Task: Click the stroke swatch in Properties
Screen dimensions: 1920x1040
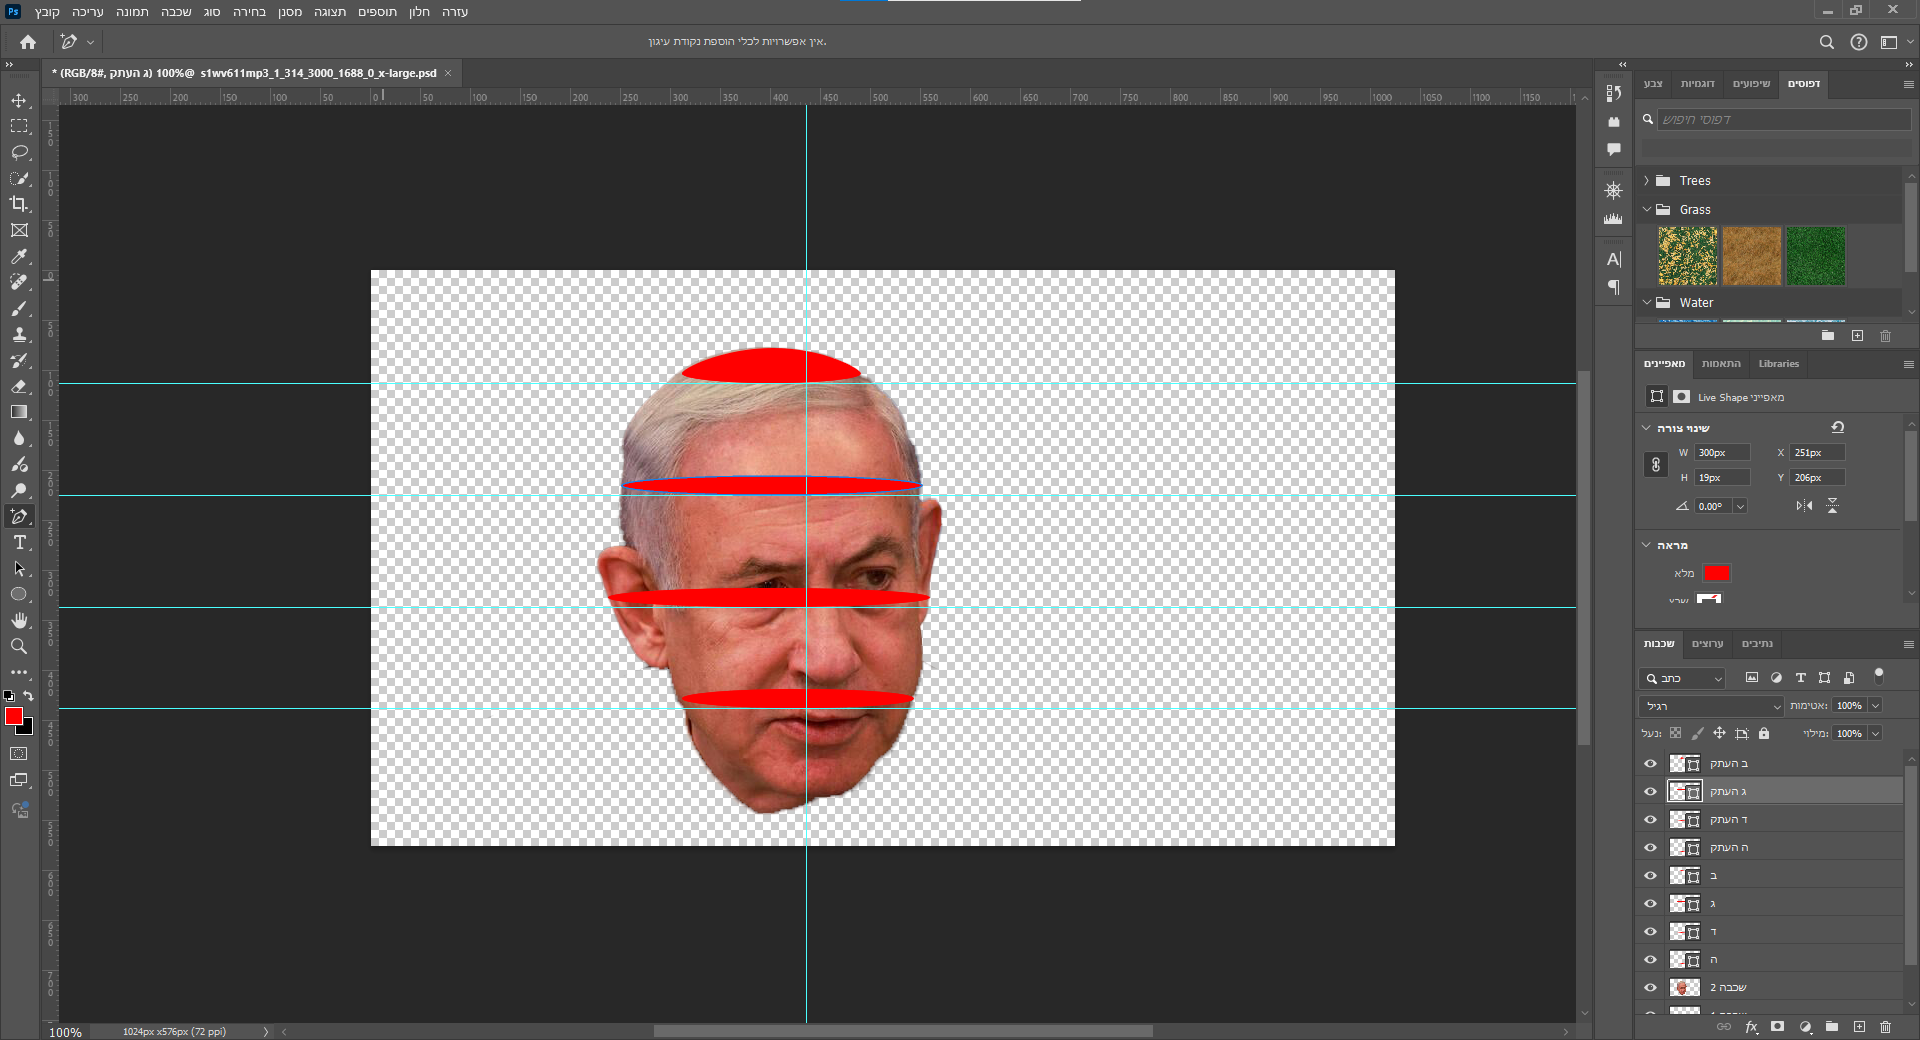Action: coord(1709,599)
